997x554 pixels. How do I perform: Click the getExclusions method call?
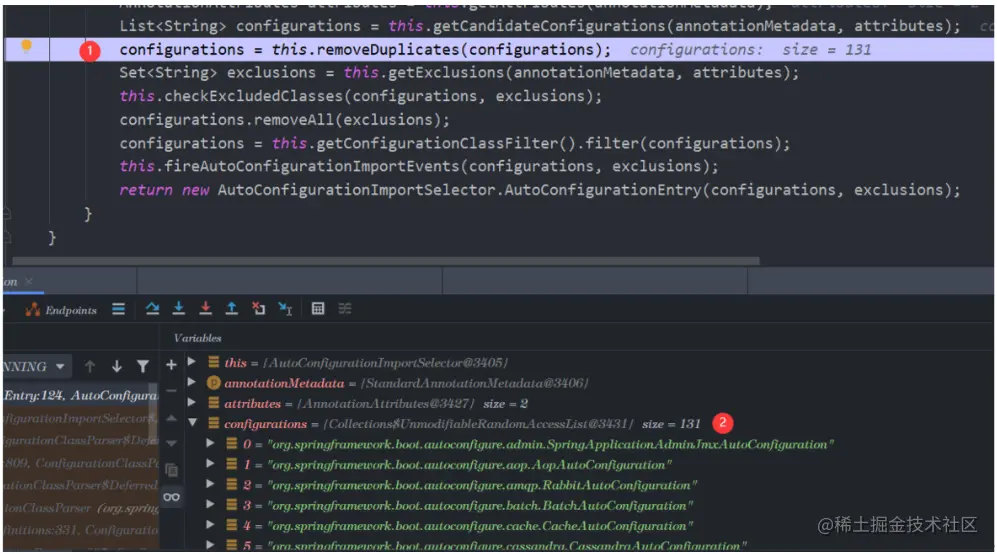click(446, 73)
